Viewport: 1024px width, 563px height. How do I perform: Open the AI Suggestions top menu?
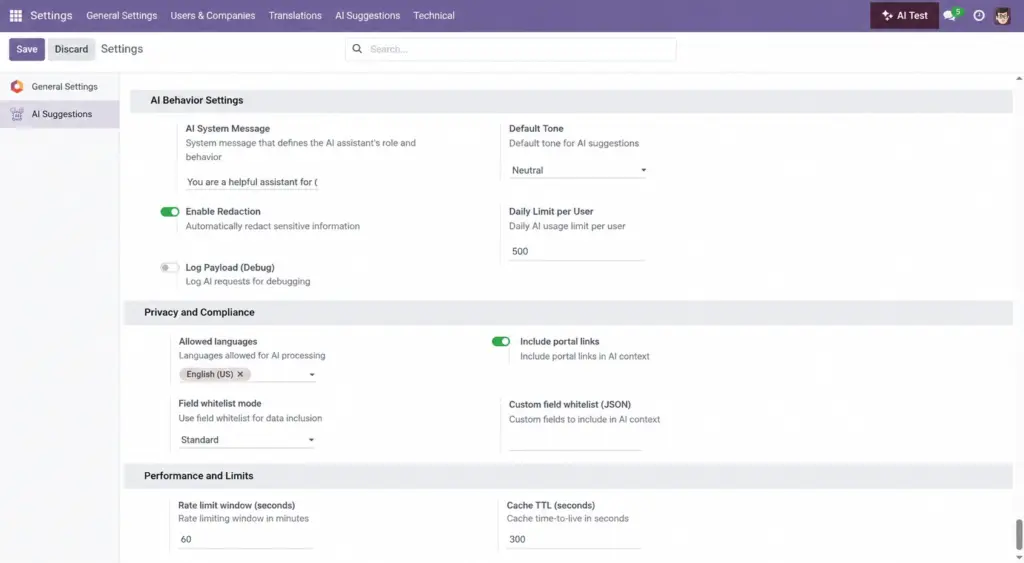[368, 15]
